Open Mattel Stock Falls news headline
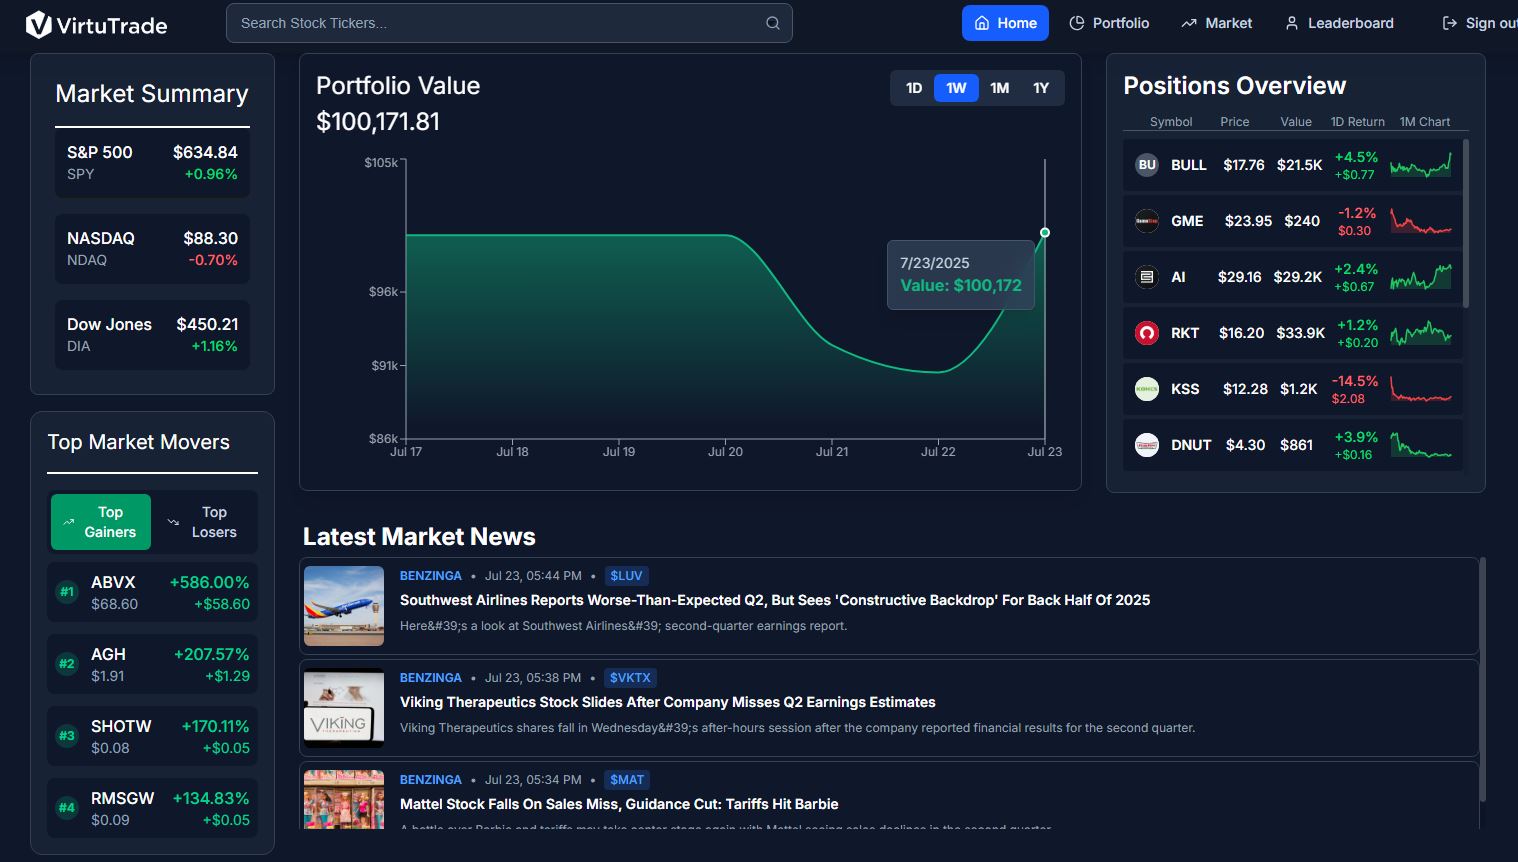 pyautogui.click(x=619, y=804)
